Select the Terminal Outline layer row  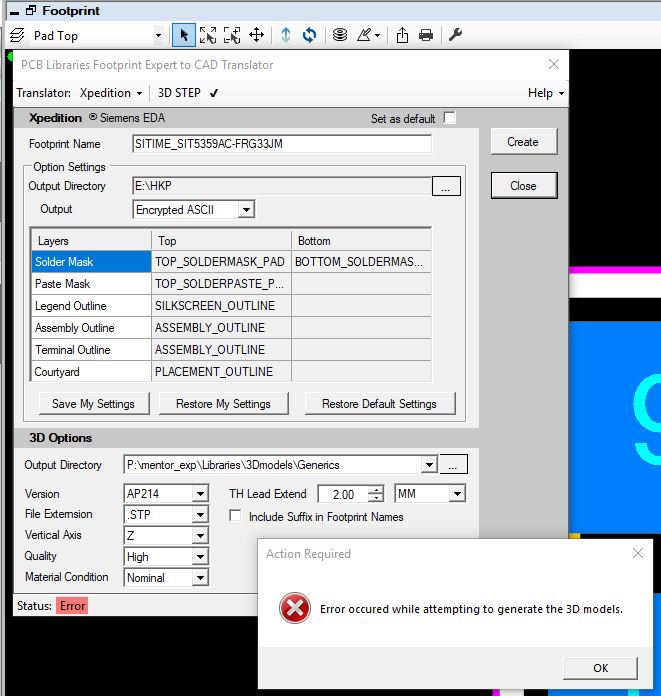point(91,350)
